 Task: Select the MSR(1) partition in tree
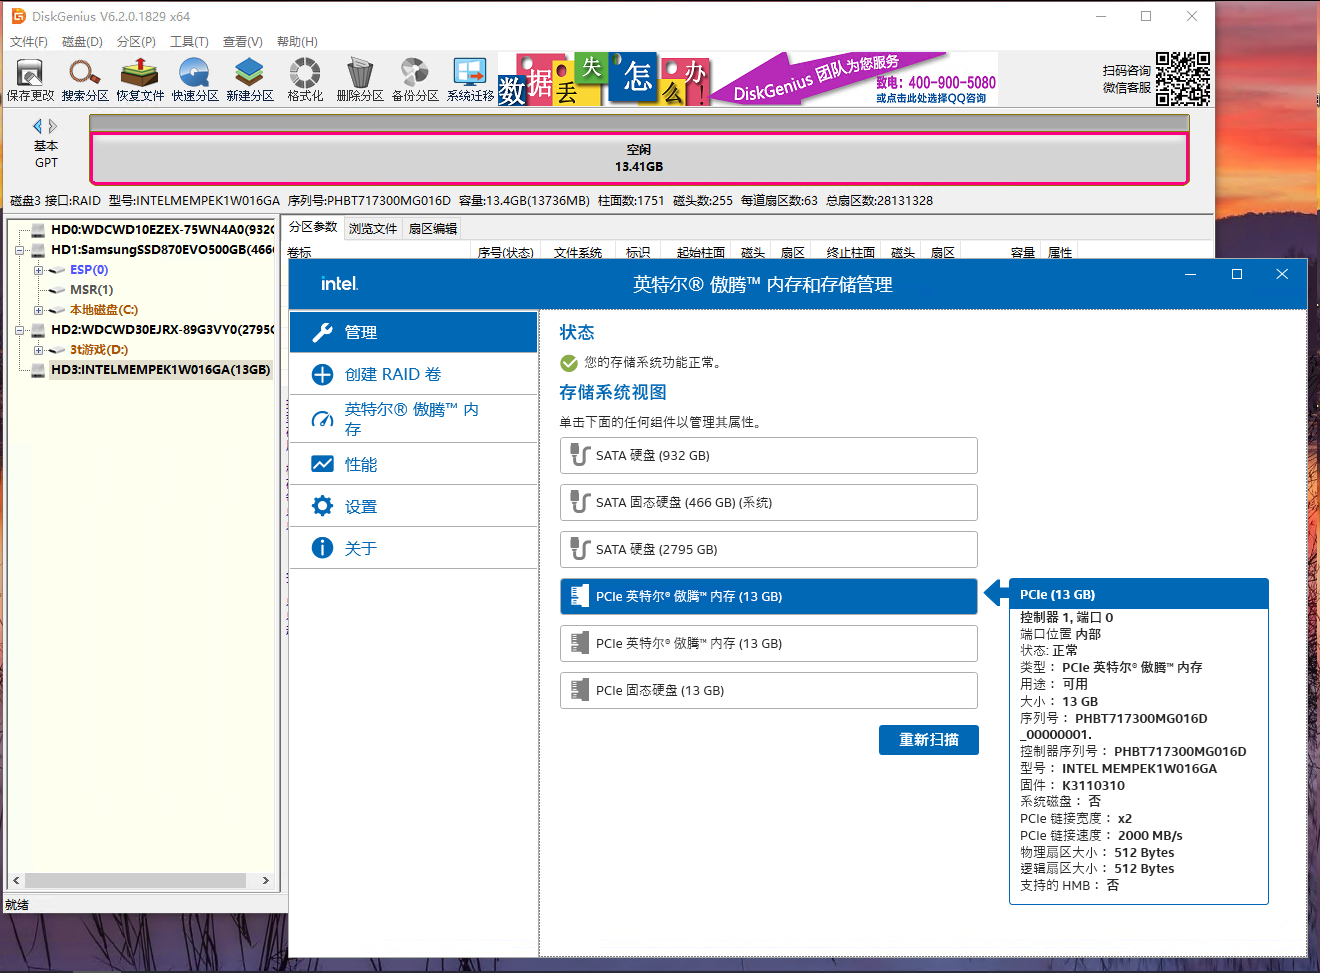[x=91, y=290]
